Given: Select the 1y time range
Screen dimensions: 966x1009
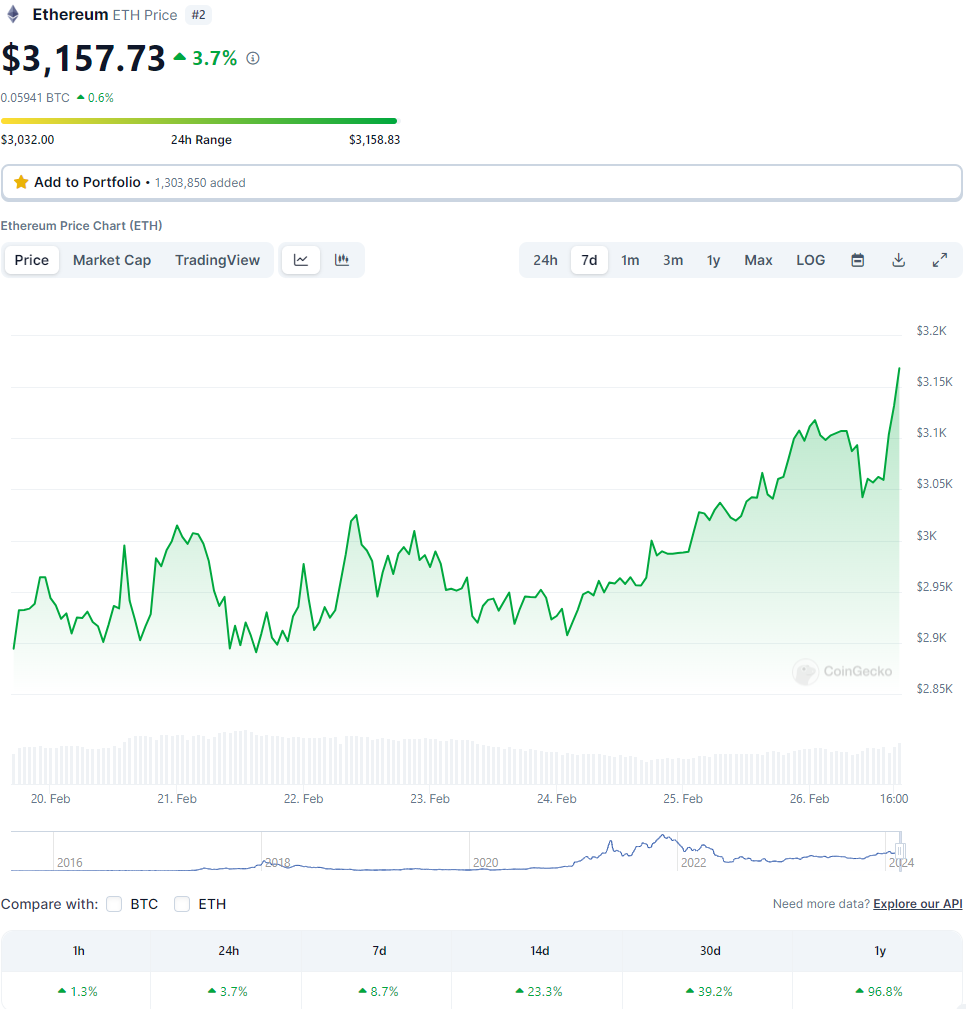Looking at the screenshot, I should [714, 260].
